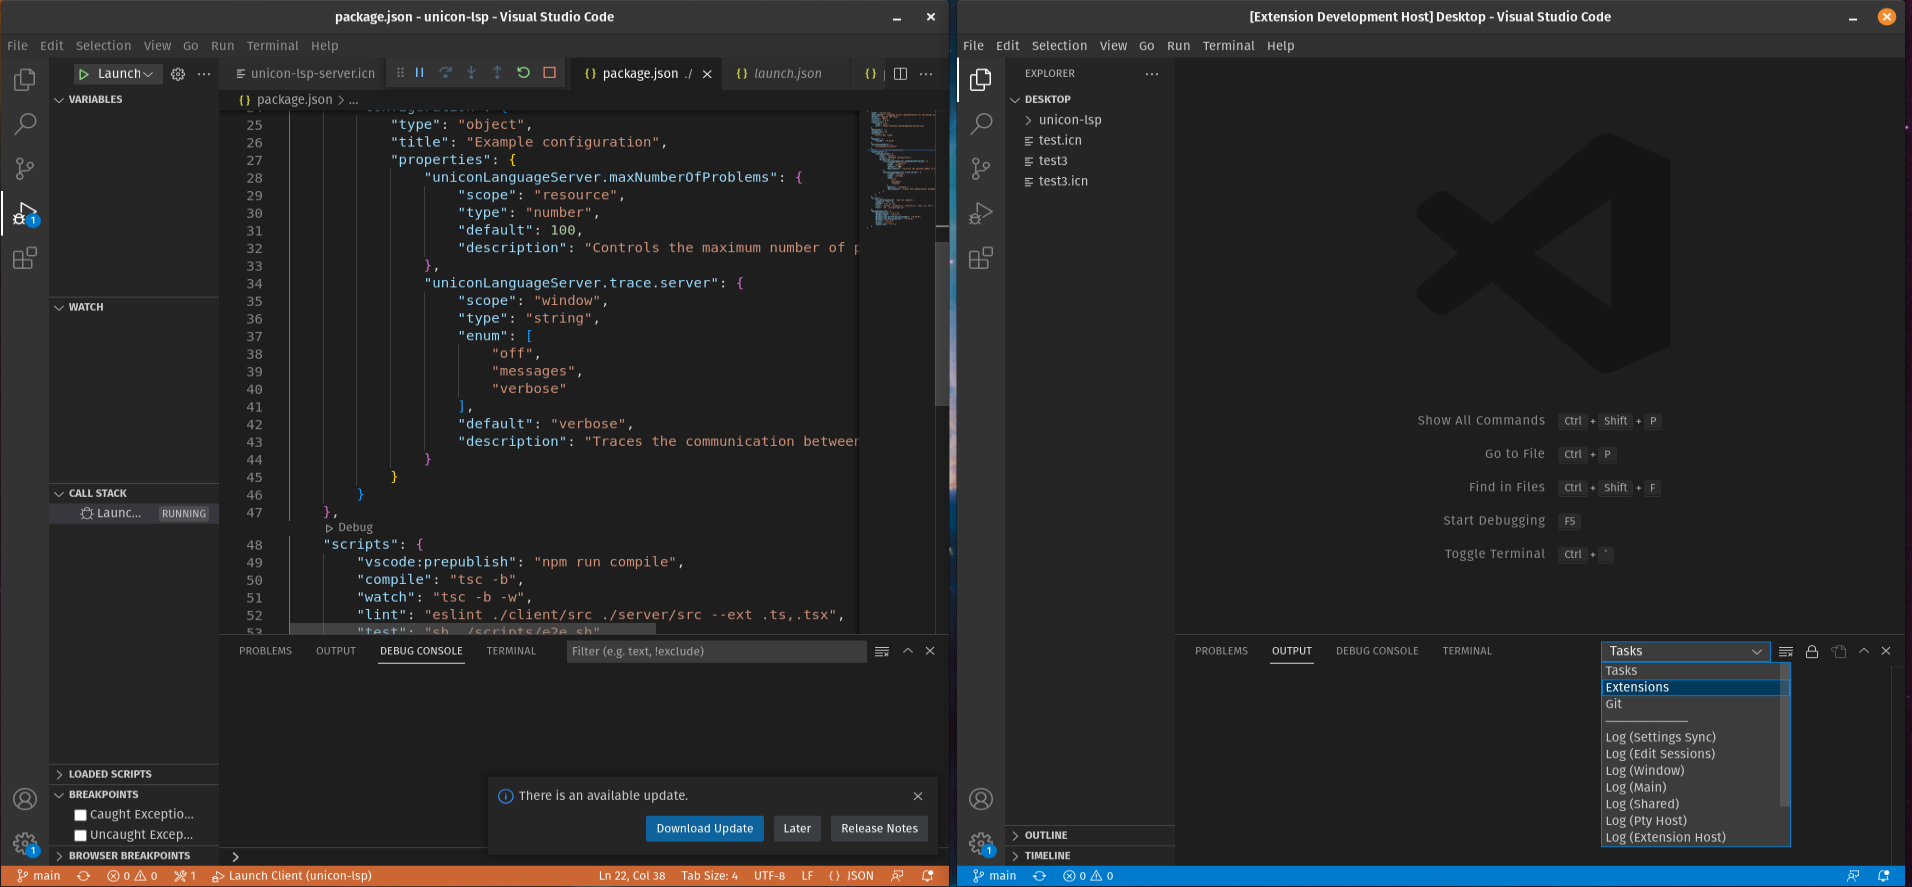The width and height of the screenshot is (1912, 887).
Task: Open launch.json via debug gear icon
Action: (x=178, y=74)
